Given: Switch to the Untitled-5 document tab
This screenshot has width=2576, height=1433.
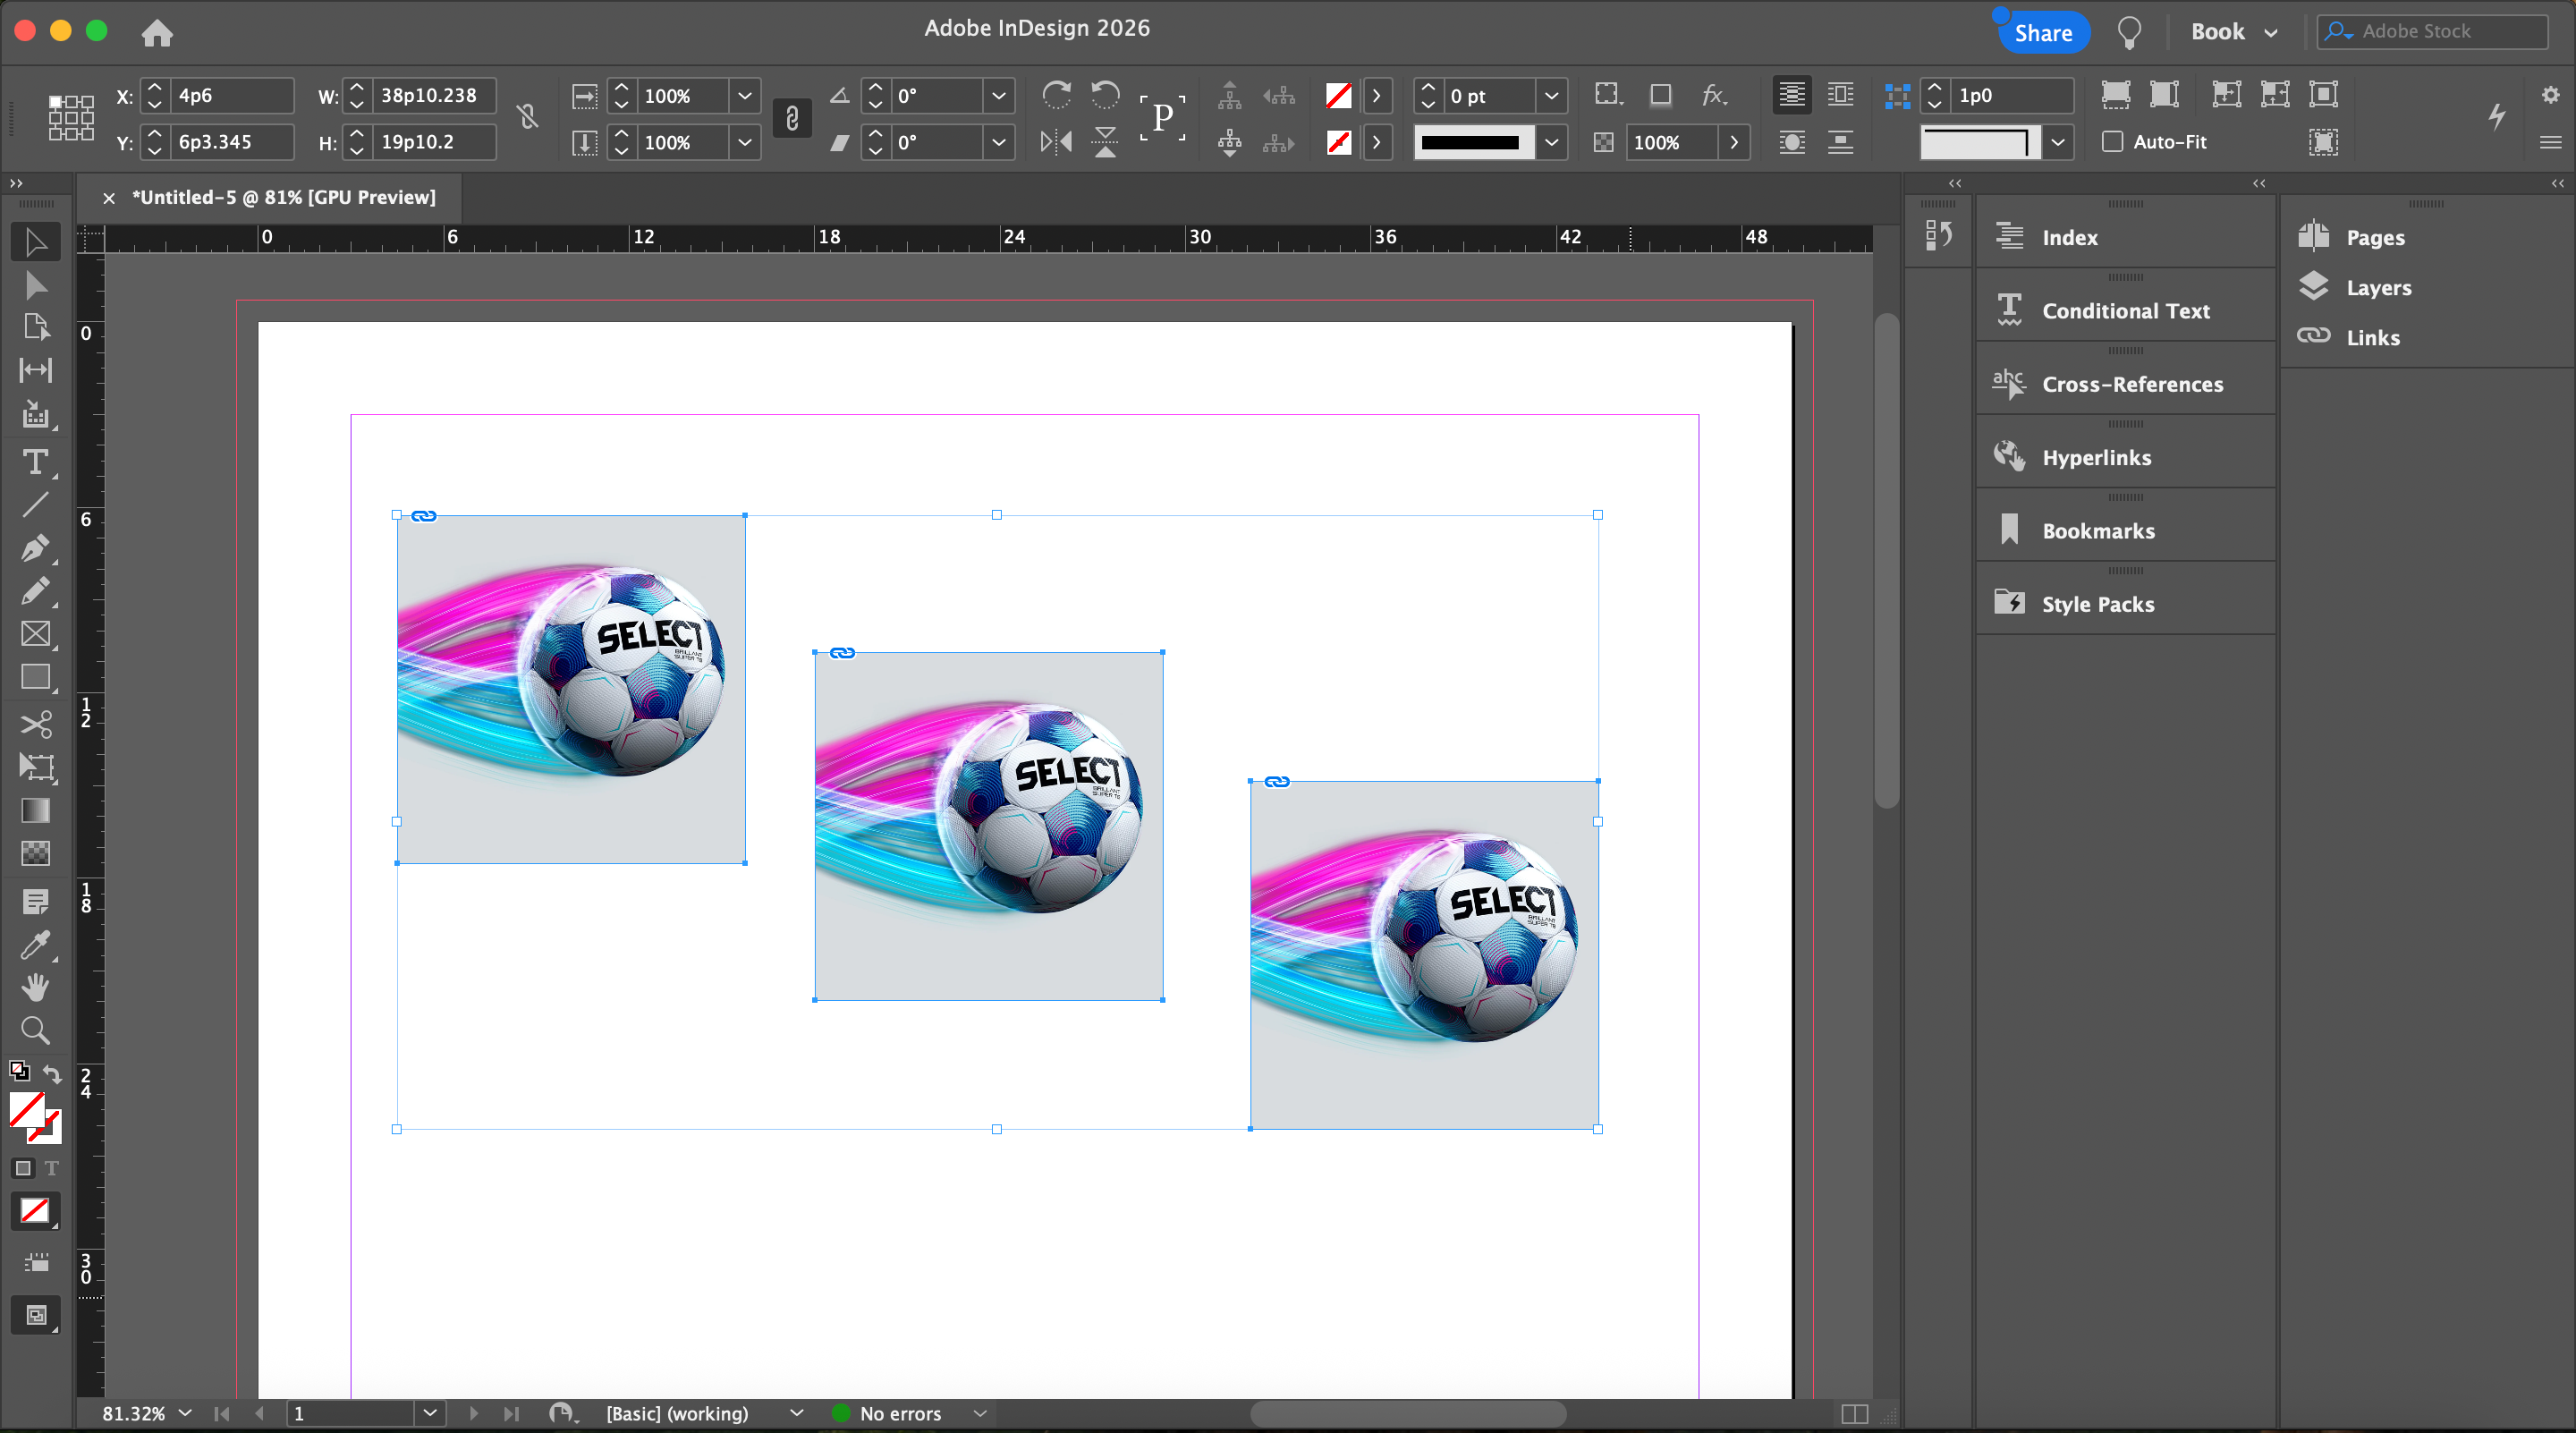Looking at the screenshot, I should pyautogui.click(x=284, y=197).
